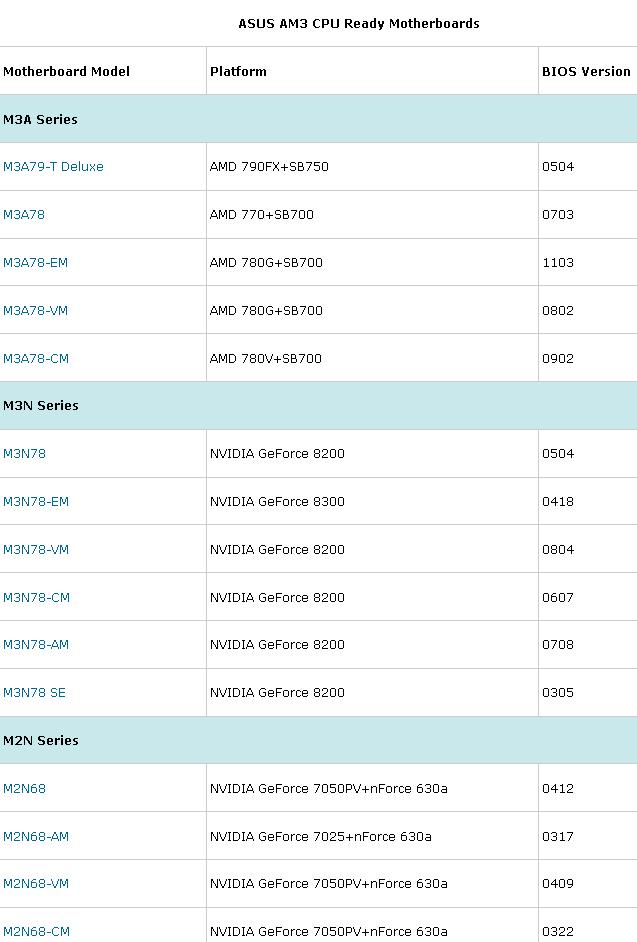
Task: Open the M3A78 motherboard link
Action: 23,214
